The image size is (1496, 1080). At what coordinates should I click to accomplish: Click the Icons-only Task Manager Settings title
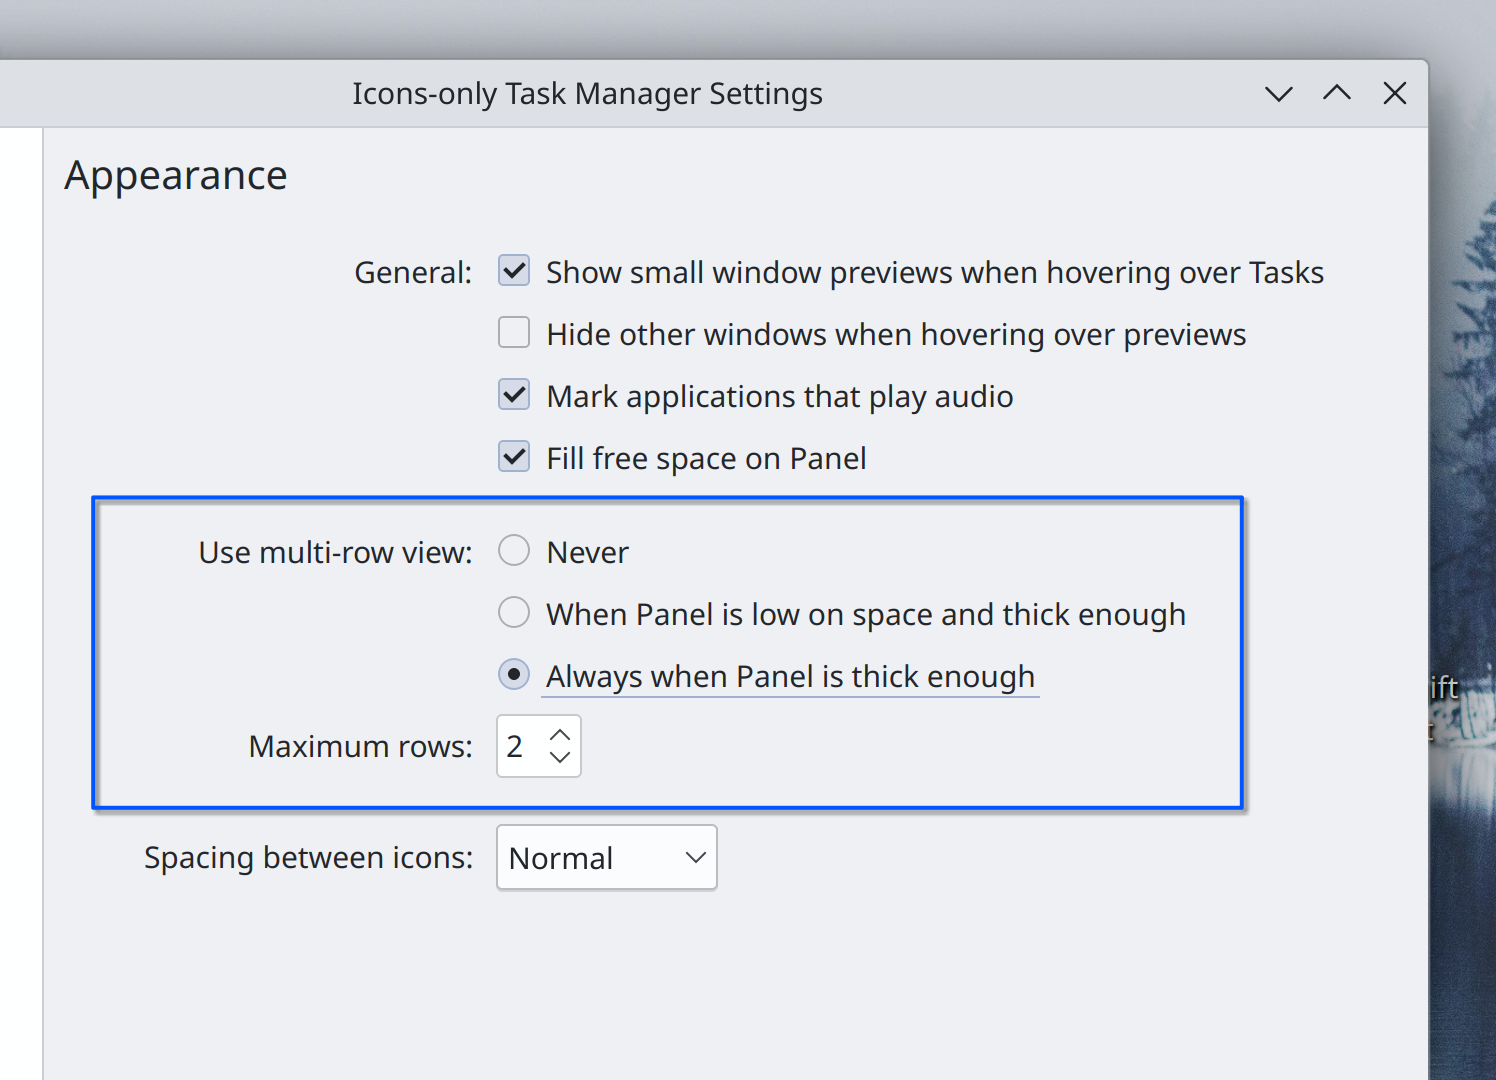tap(587, 94)
